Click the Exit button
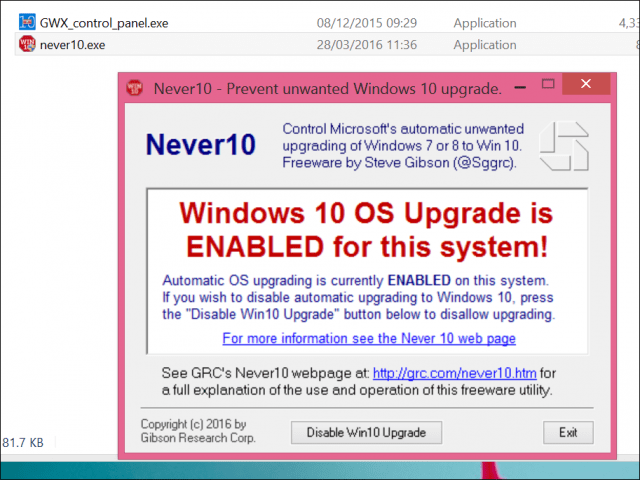 568,432
